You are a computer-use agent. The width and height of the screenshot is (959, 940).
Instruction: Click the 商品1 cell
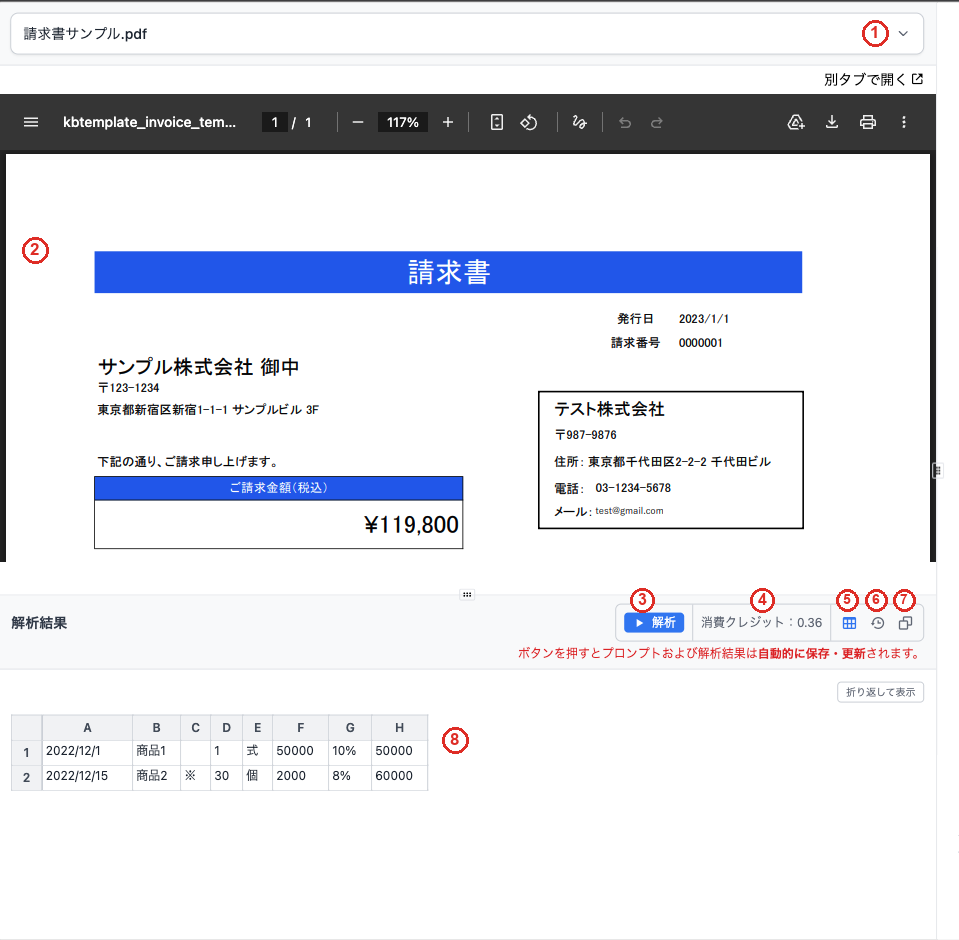click(157, 751)
